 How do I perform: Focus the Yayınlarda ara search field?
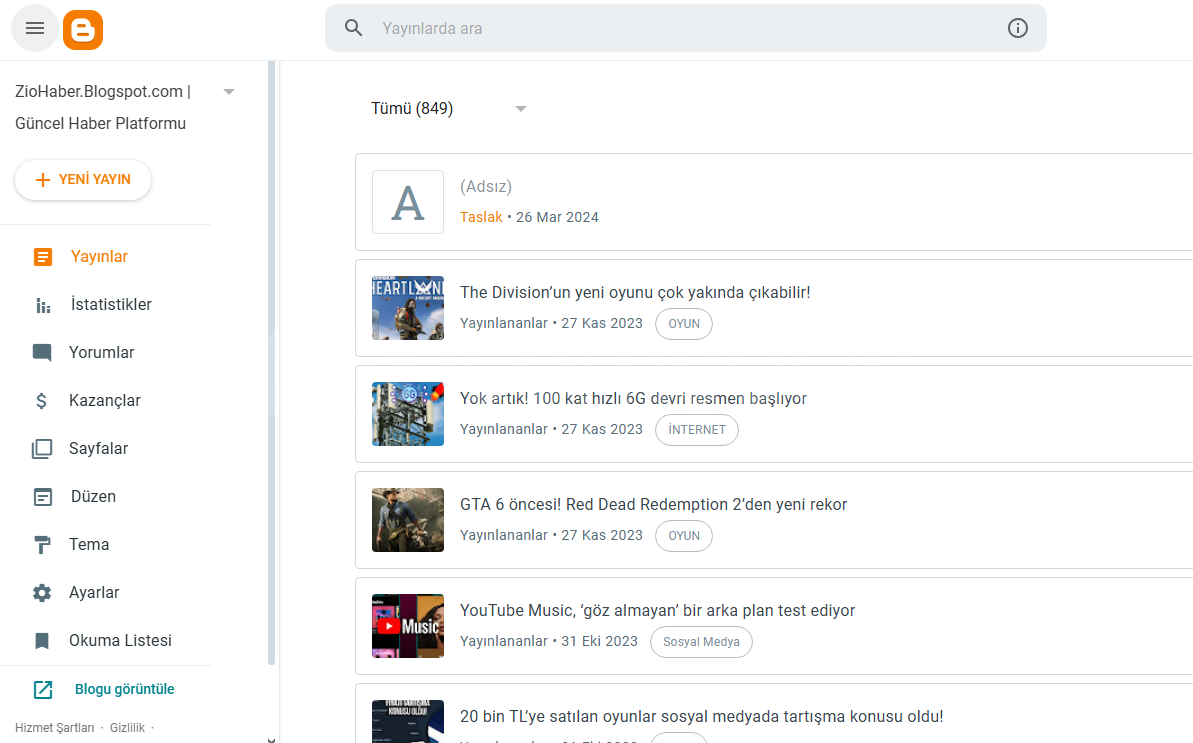(x=686, y=28)
